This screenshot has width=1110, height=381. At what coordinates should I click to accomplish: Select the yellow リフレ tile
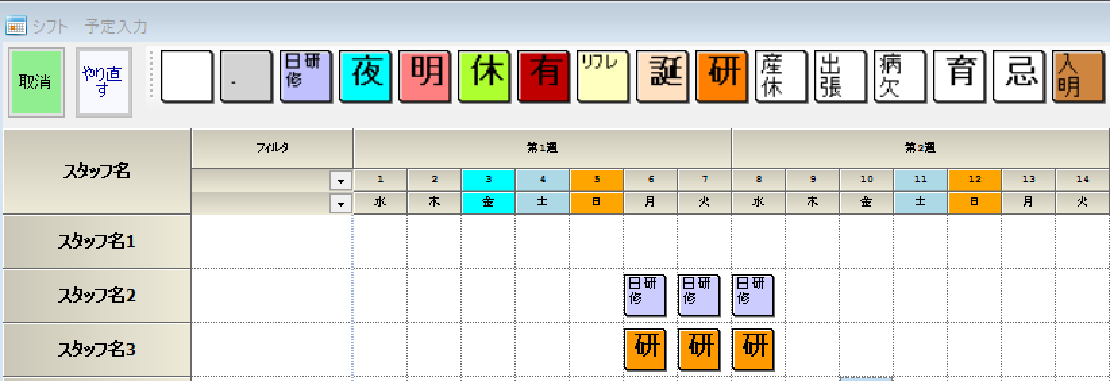coord(602,76)
